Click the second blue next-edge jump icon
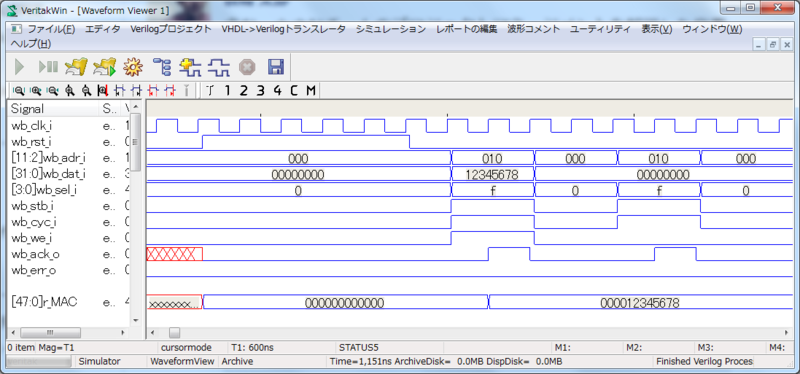The height and width of the screenshot is (374, 800). [x=136, y=91]
